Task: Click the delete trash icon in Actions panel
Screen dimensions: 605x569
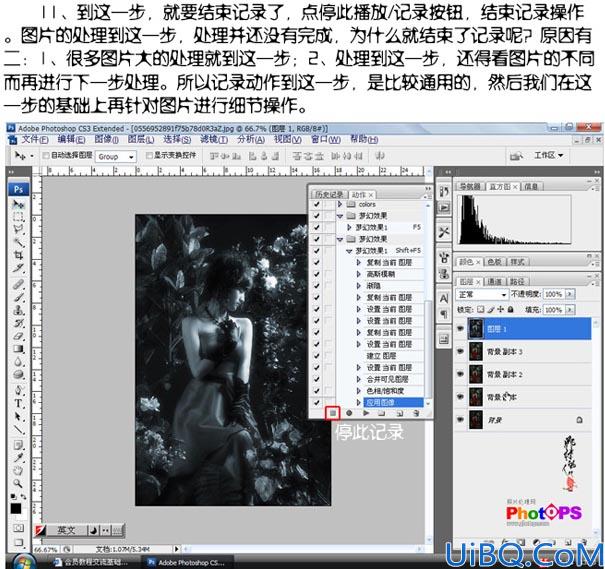Action: click(x=416, y=413)
